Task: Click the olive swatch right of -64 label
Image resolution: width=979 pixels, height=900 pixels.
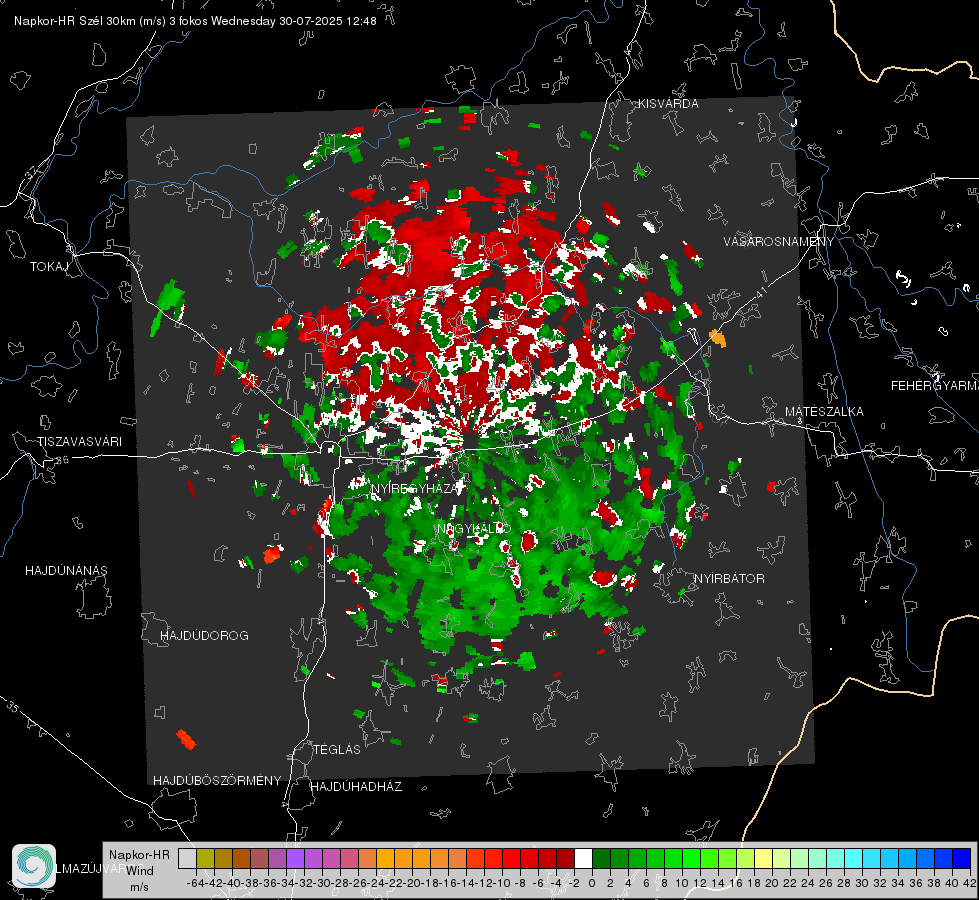Action: click(205, 858)
